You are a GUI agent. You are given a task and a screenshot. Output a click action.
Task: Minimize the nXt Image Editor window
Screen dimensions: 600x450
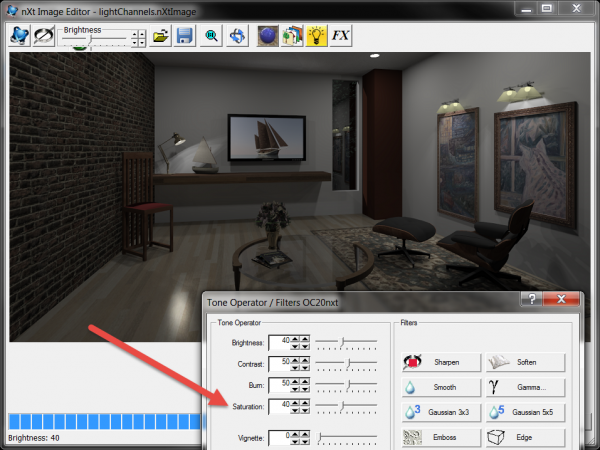pos(526,8)
